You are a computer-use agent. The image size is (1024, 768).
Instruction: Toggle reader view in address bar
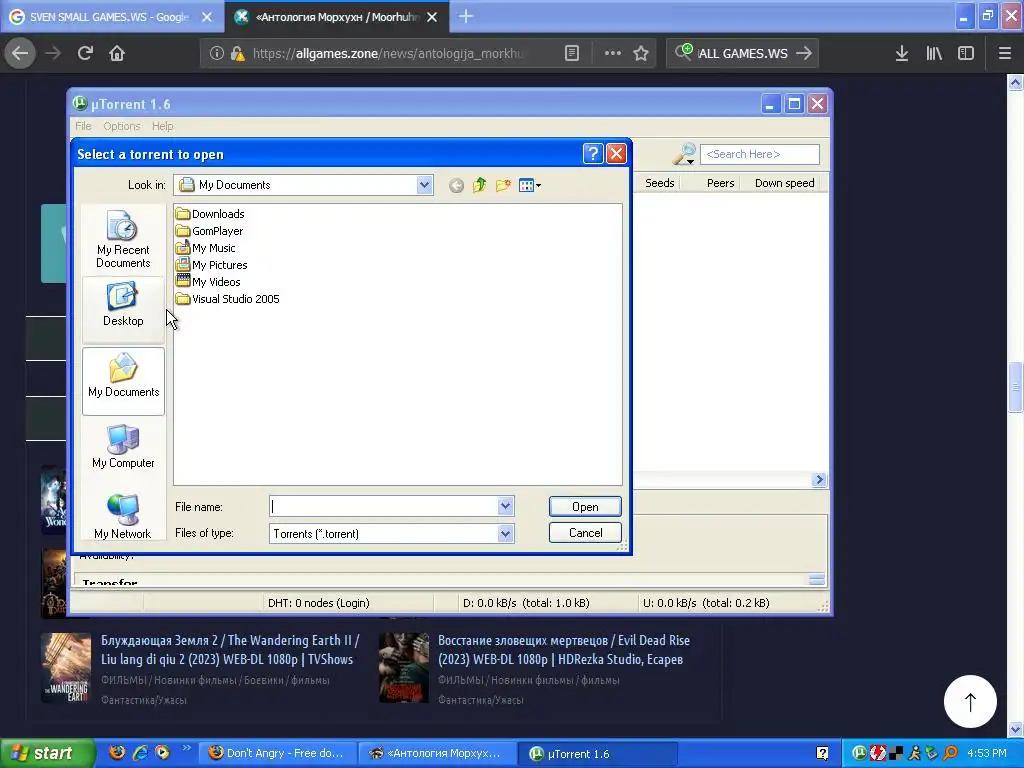click(x=571, y=53)
